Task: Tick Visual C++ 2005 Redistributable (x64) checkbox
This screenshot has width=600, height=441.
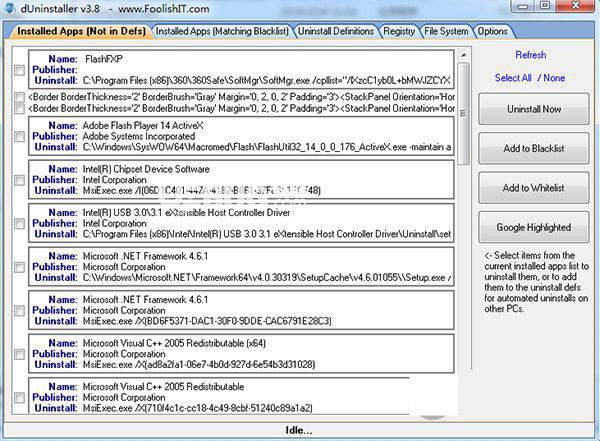Action: click(19, 354)
